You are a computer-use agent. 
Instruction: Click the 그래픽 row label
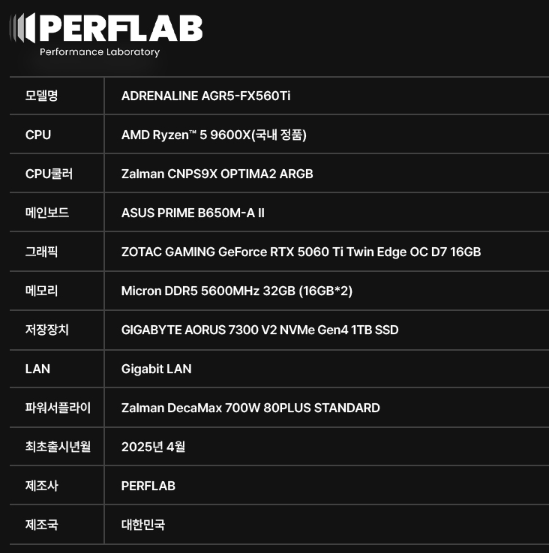(41, 252)
